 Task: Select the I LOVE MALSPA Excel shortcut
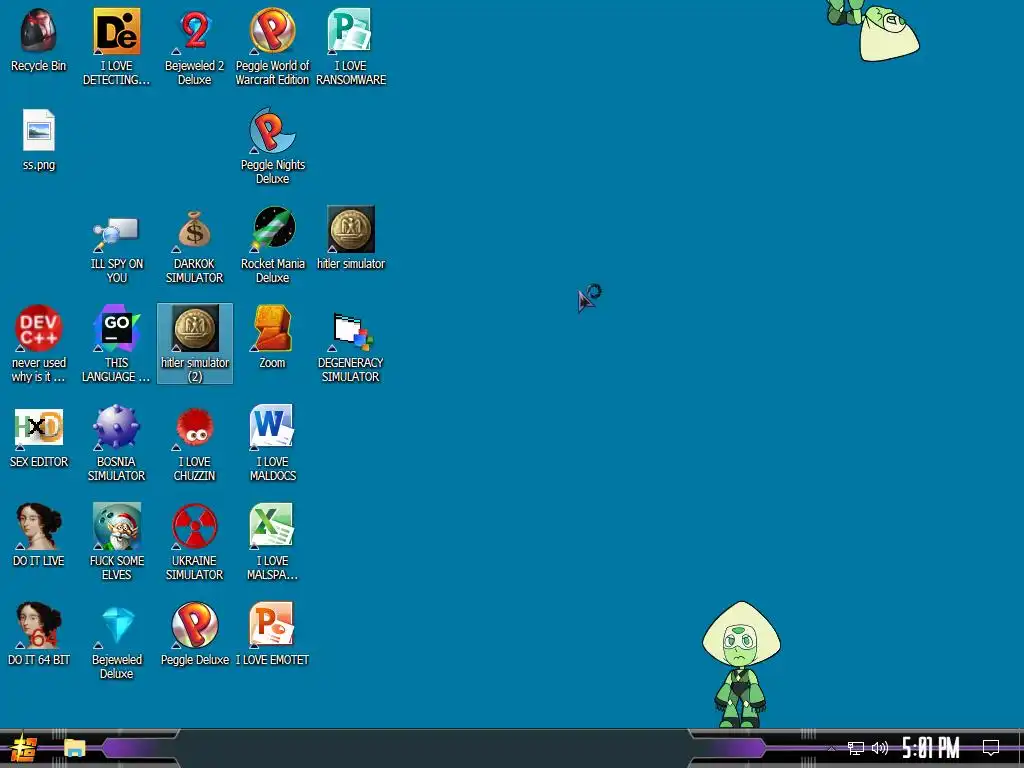pyautogui.click(x=272, y=542)
